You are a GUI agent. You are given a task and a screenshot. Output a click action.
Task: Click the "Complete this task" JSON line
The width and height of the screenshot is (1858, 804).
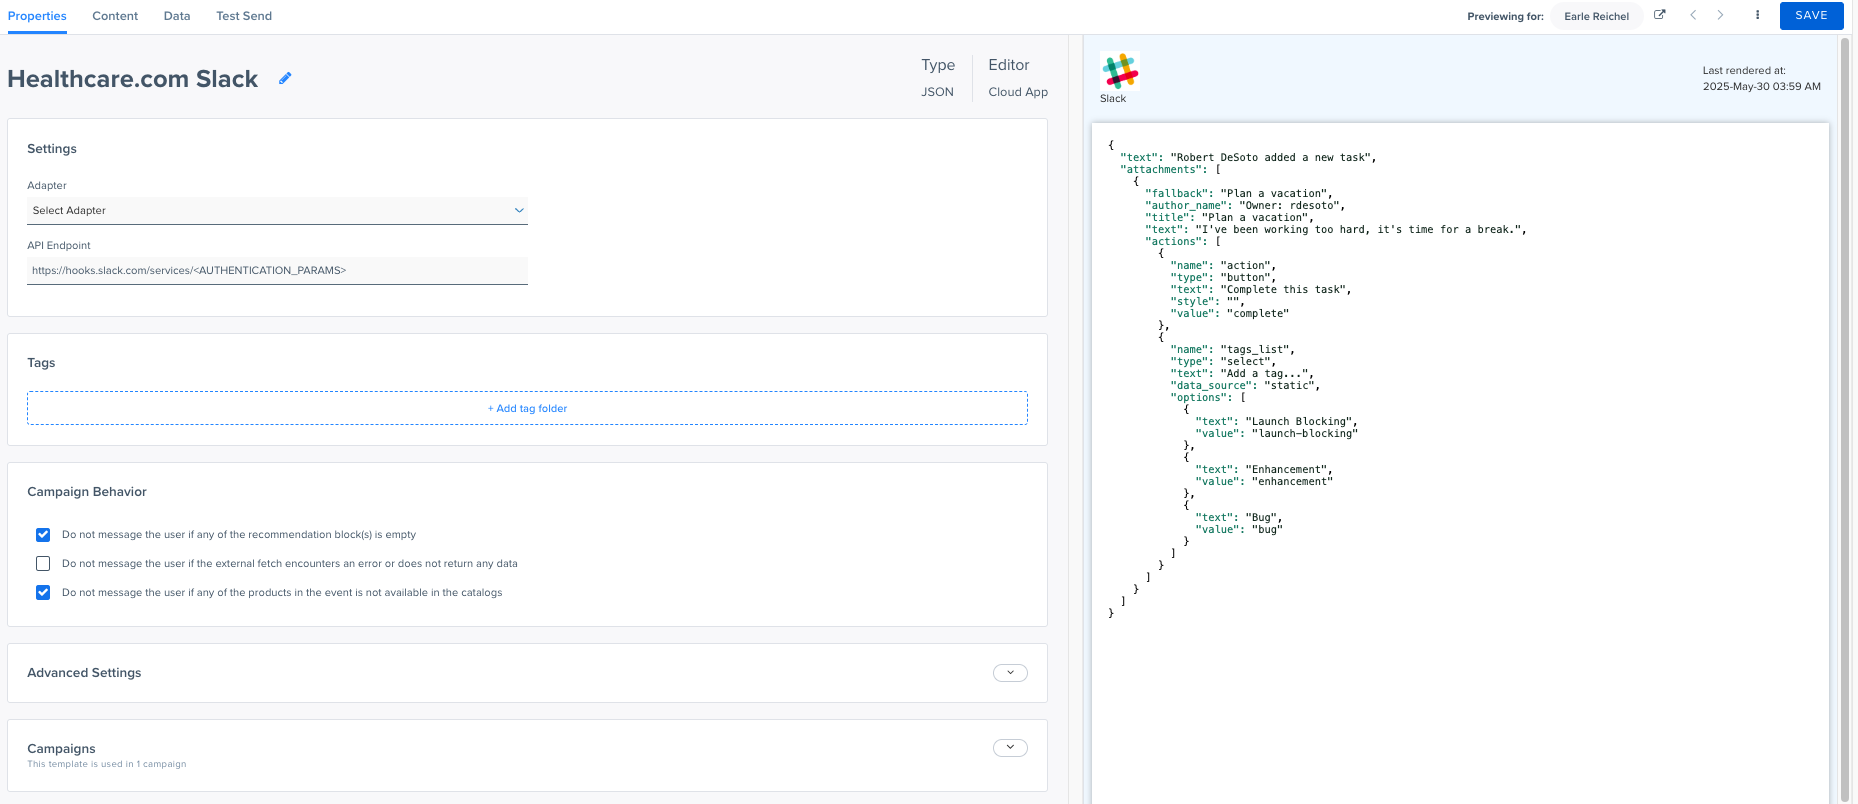pyautogui.click(x=1260, y=290)
